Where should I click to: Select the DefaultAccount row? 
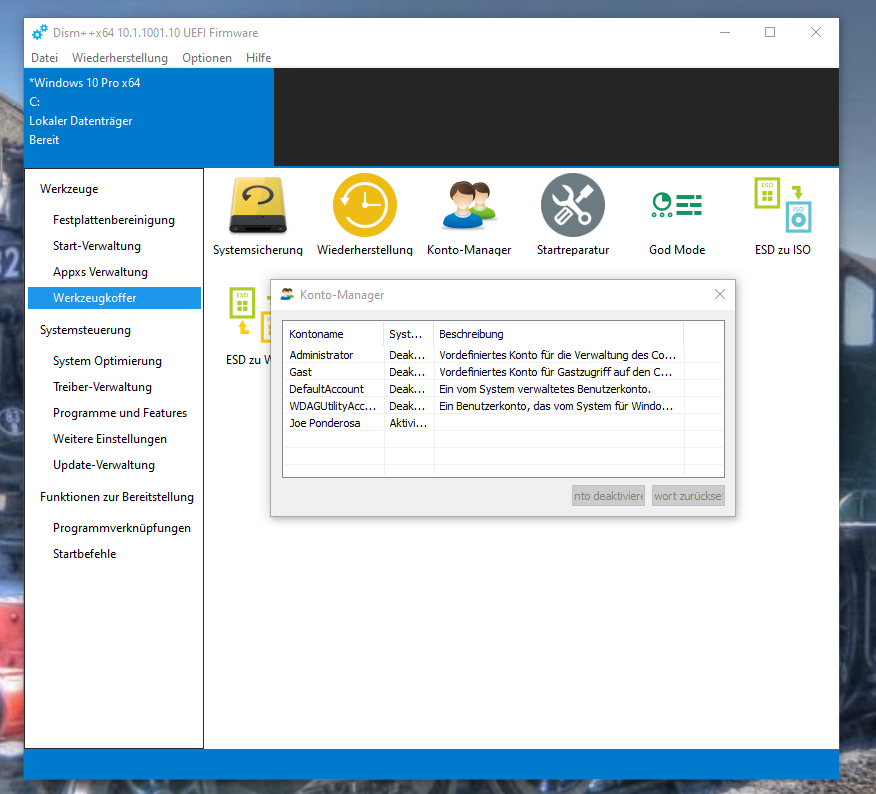(x=503, y=389)
